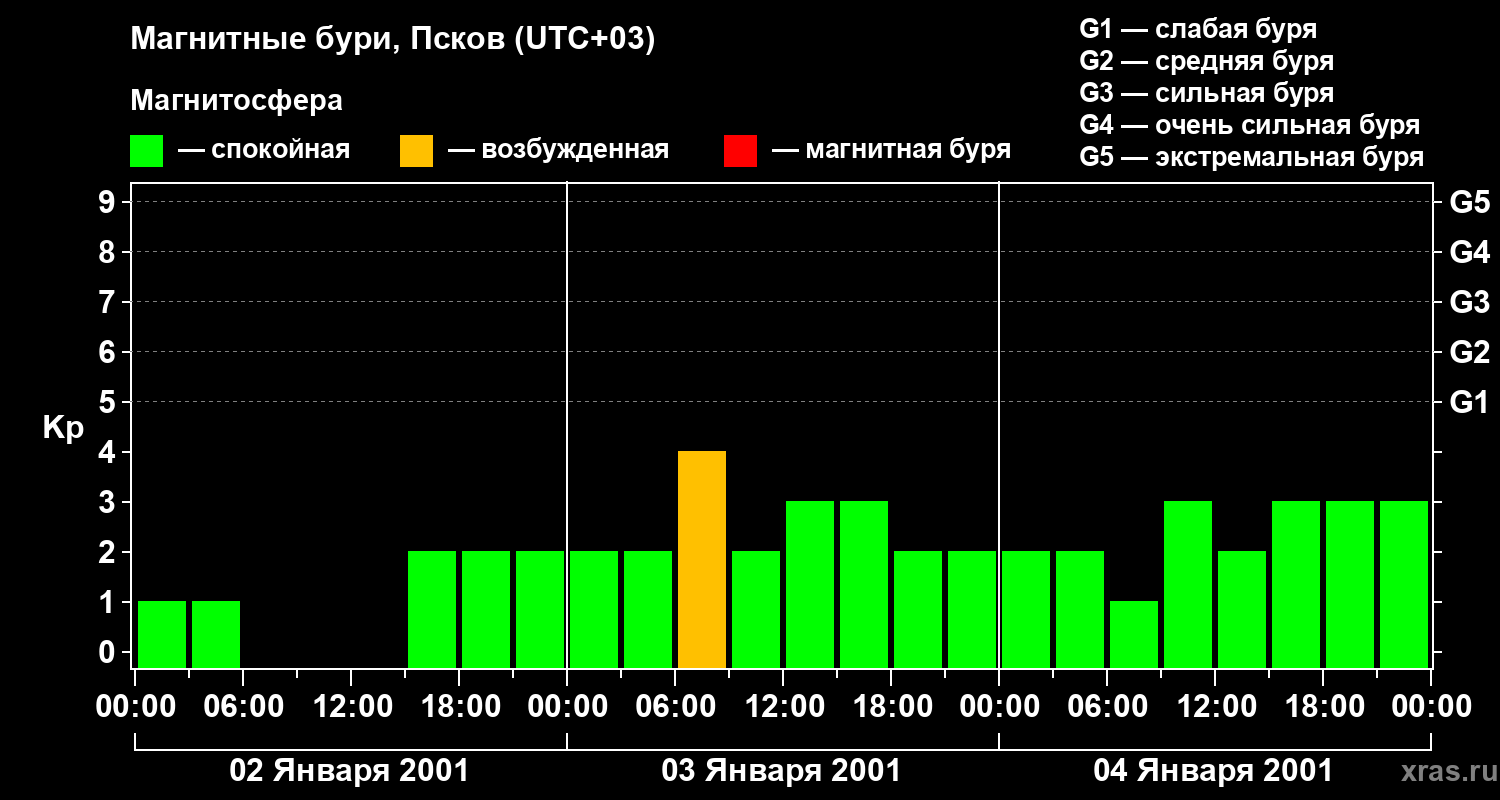Select the orange Kp 4 bar
1500x800 pixels.
702,560
